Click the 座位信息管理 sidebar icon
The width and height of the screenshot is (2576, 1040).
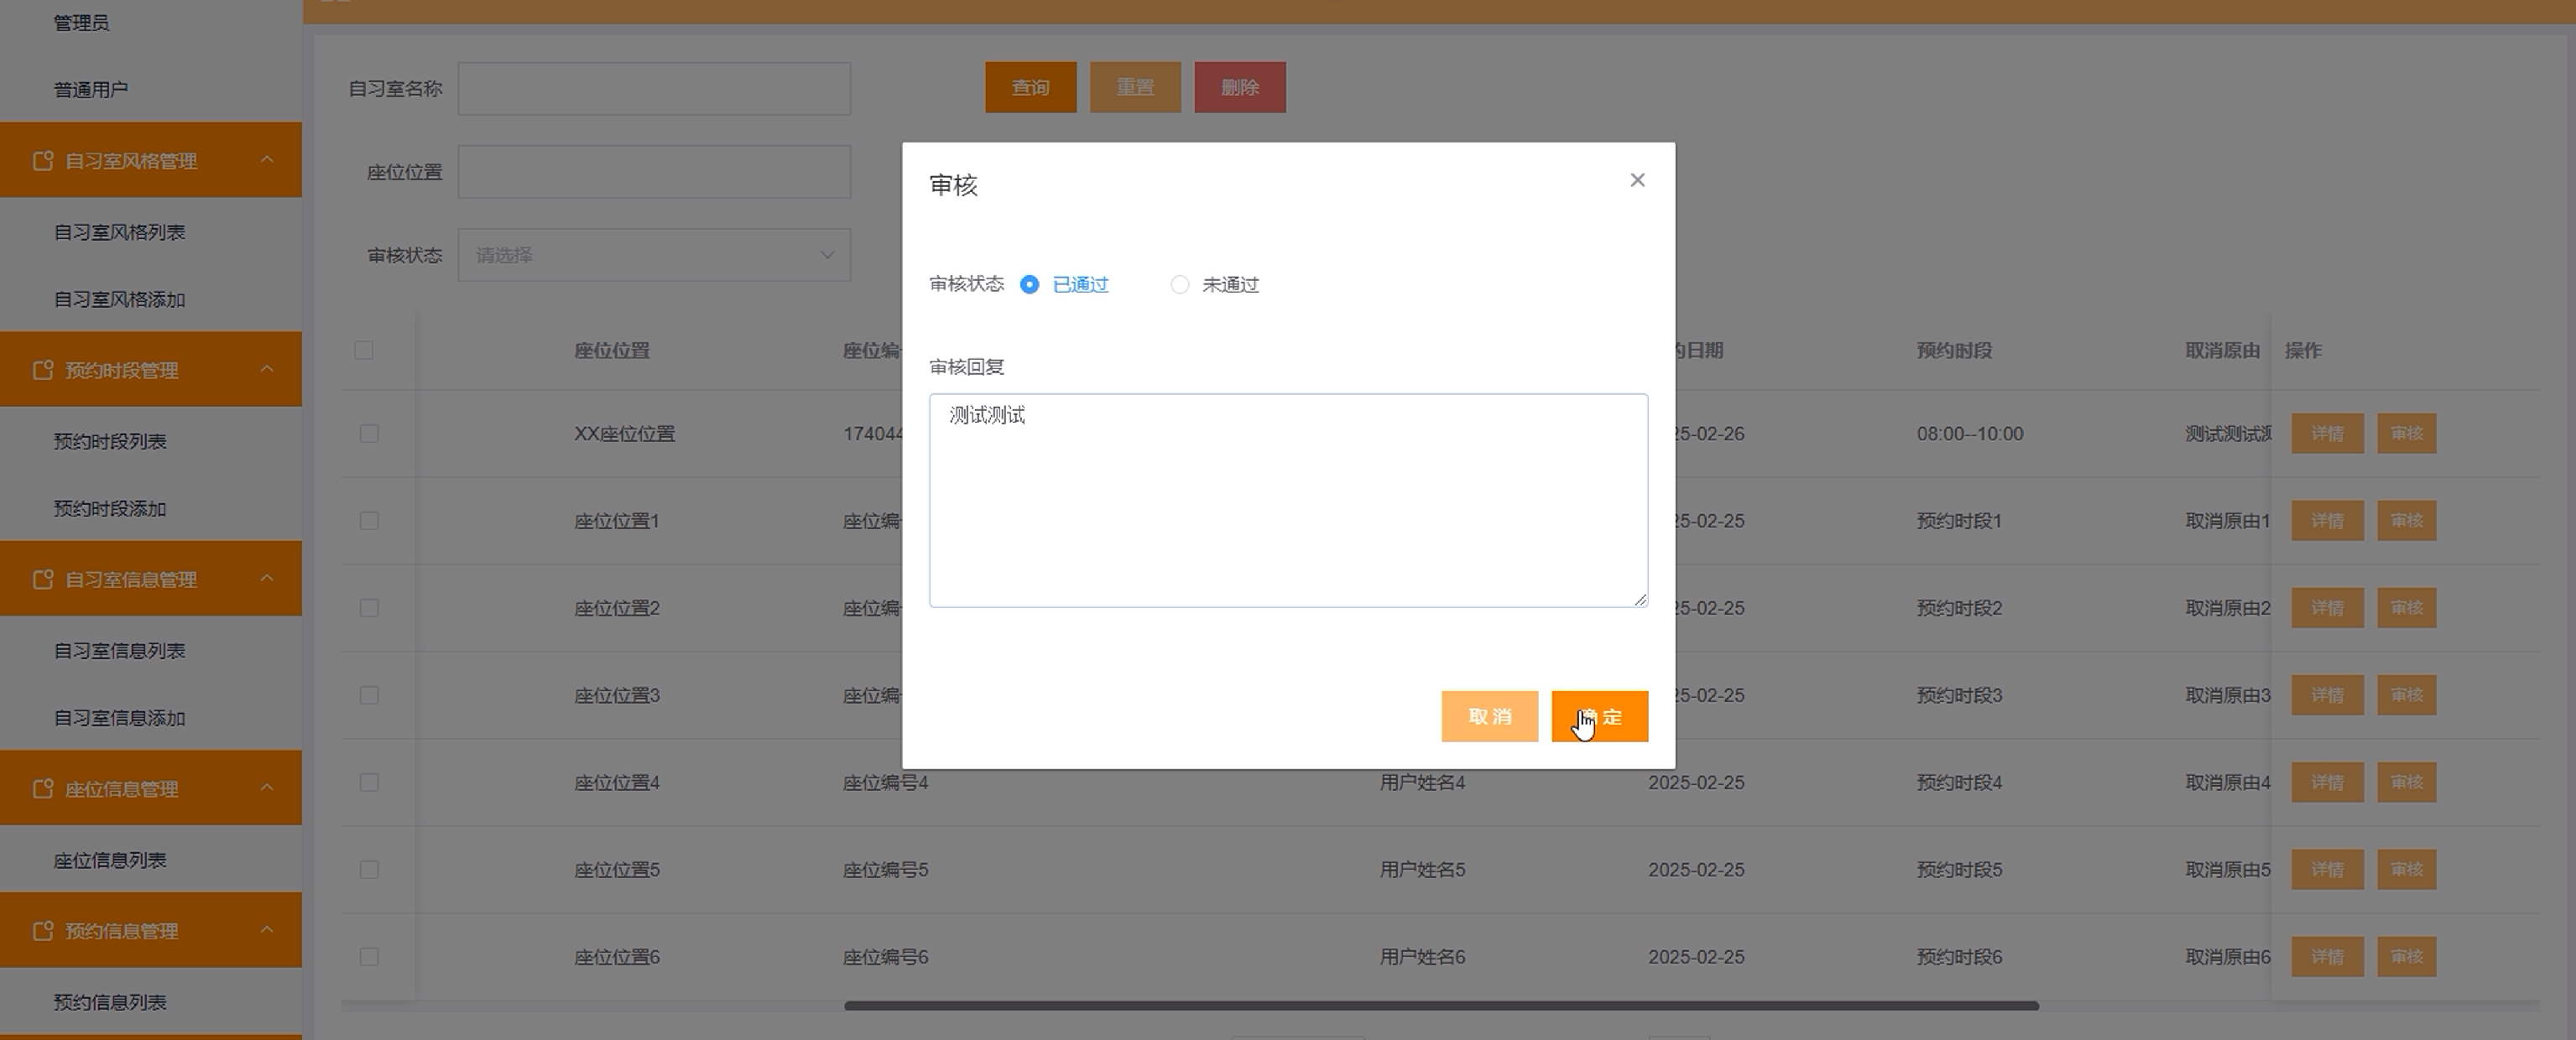[x=43, y=788]
